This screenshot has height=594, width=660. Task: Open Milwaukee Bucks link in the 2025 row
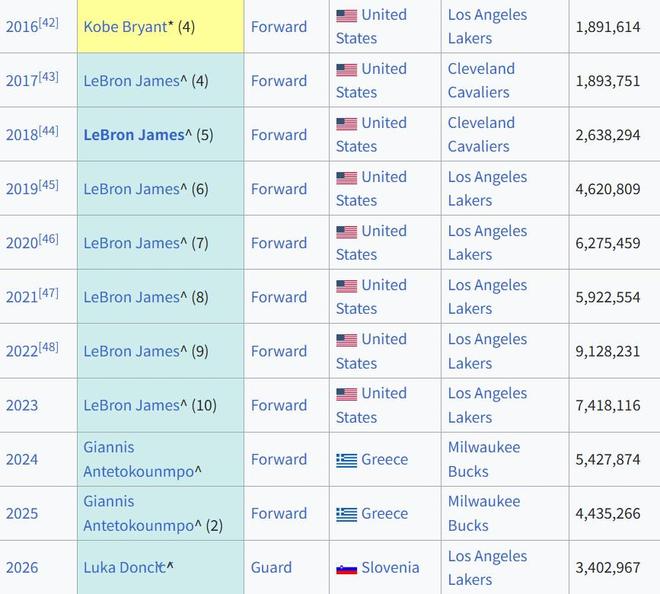pyautogui.click(x=484, y=513)
